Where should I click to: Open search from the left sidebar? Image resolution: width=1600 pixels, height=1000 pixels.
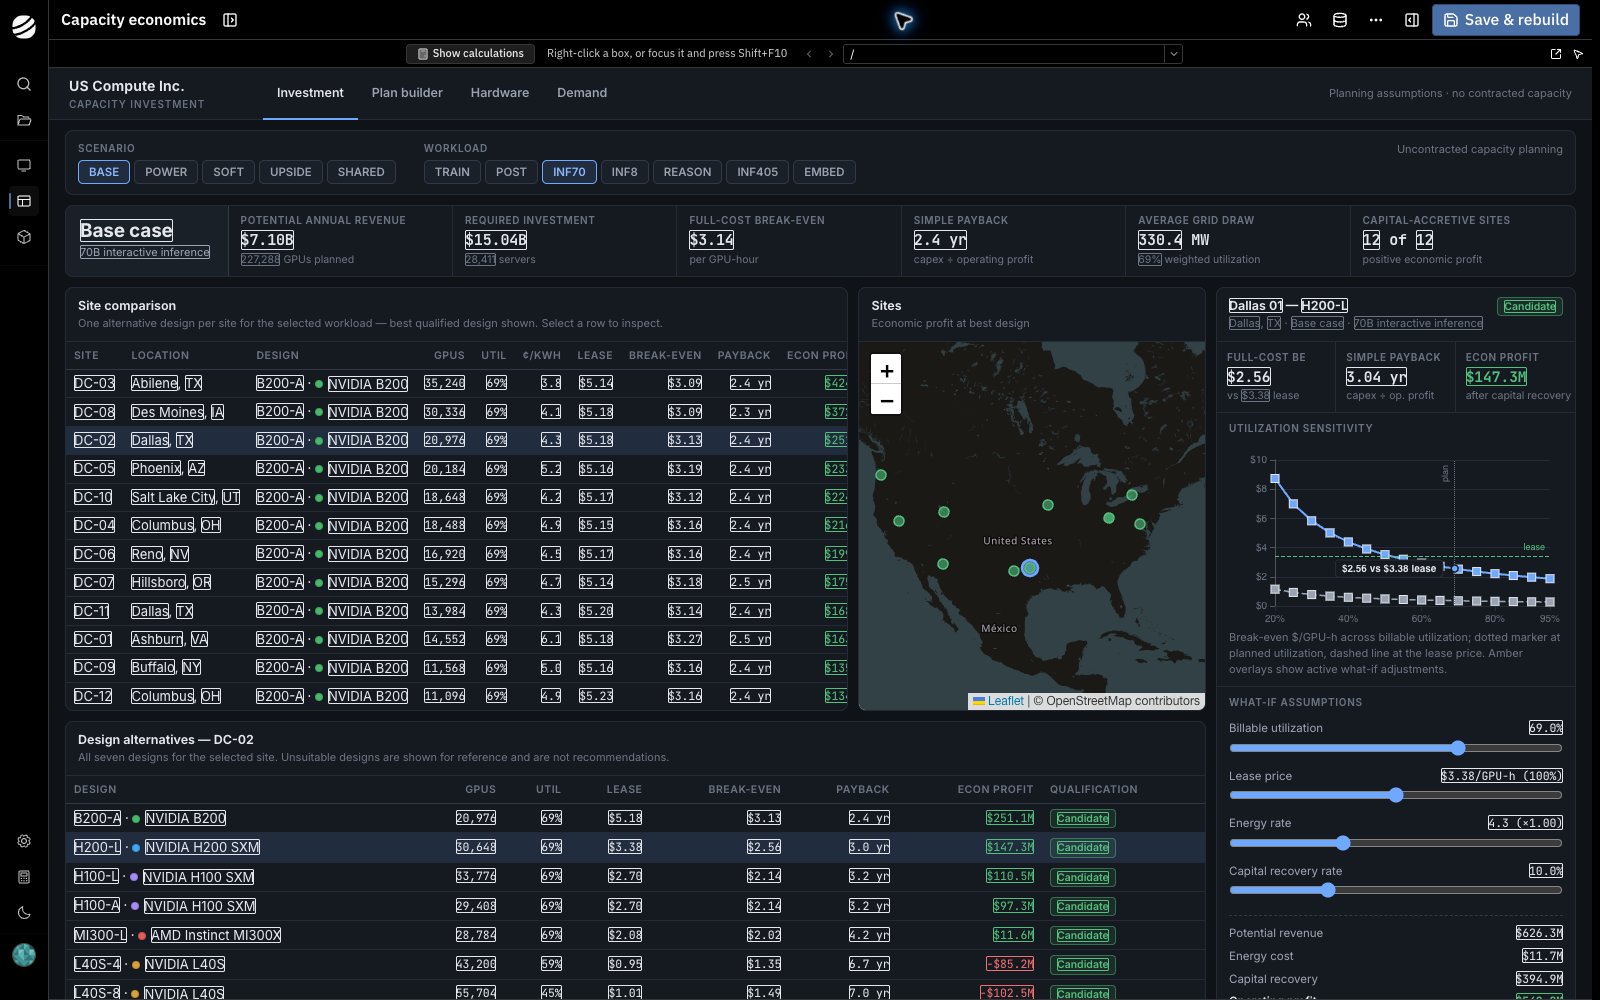pos(24,84)
